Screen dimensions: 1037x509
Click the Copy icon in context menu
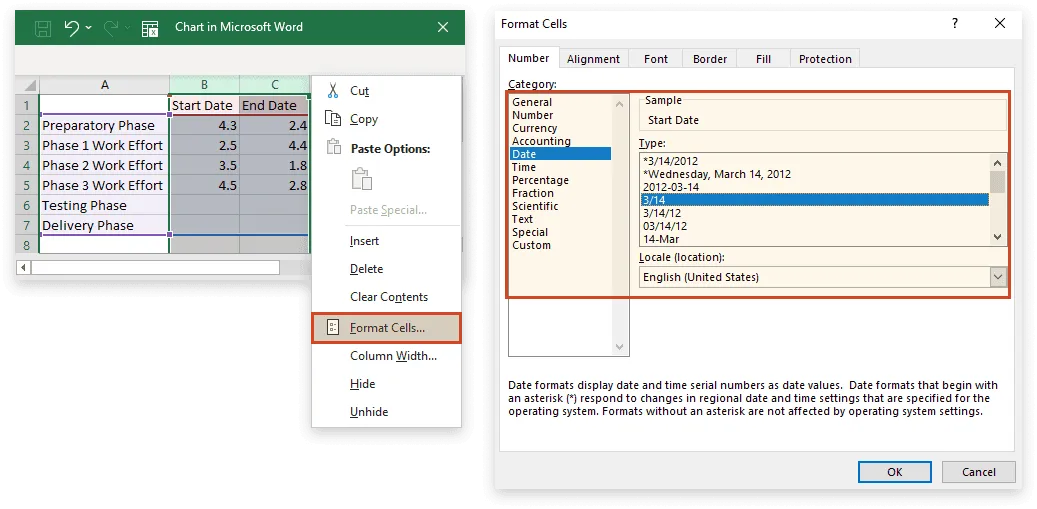[332, 118]
